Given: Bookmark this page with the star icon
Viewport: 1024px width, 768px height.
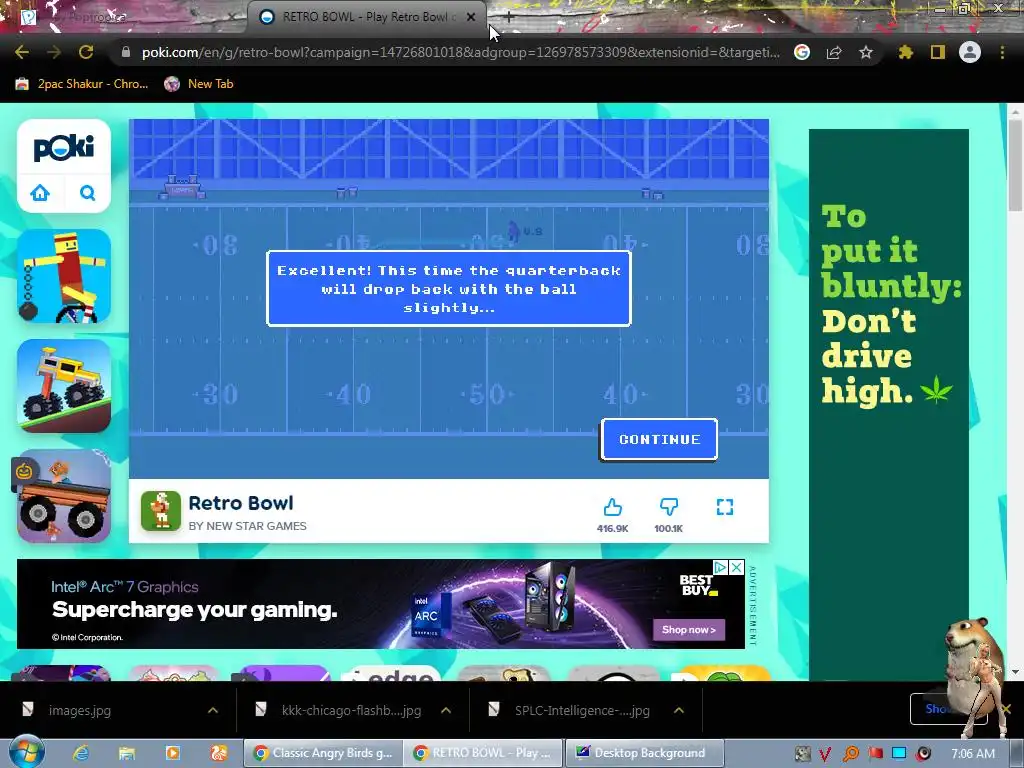Looking at the screenshot, I should 866,52.
